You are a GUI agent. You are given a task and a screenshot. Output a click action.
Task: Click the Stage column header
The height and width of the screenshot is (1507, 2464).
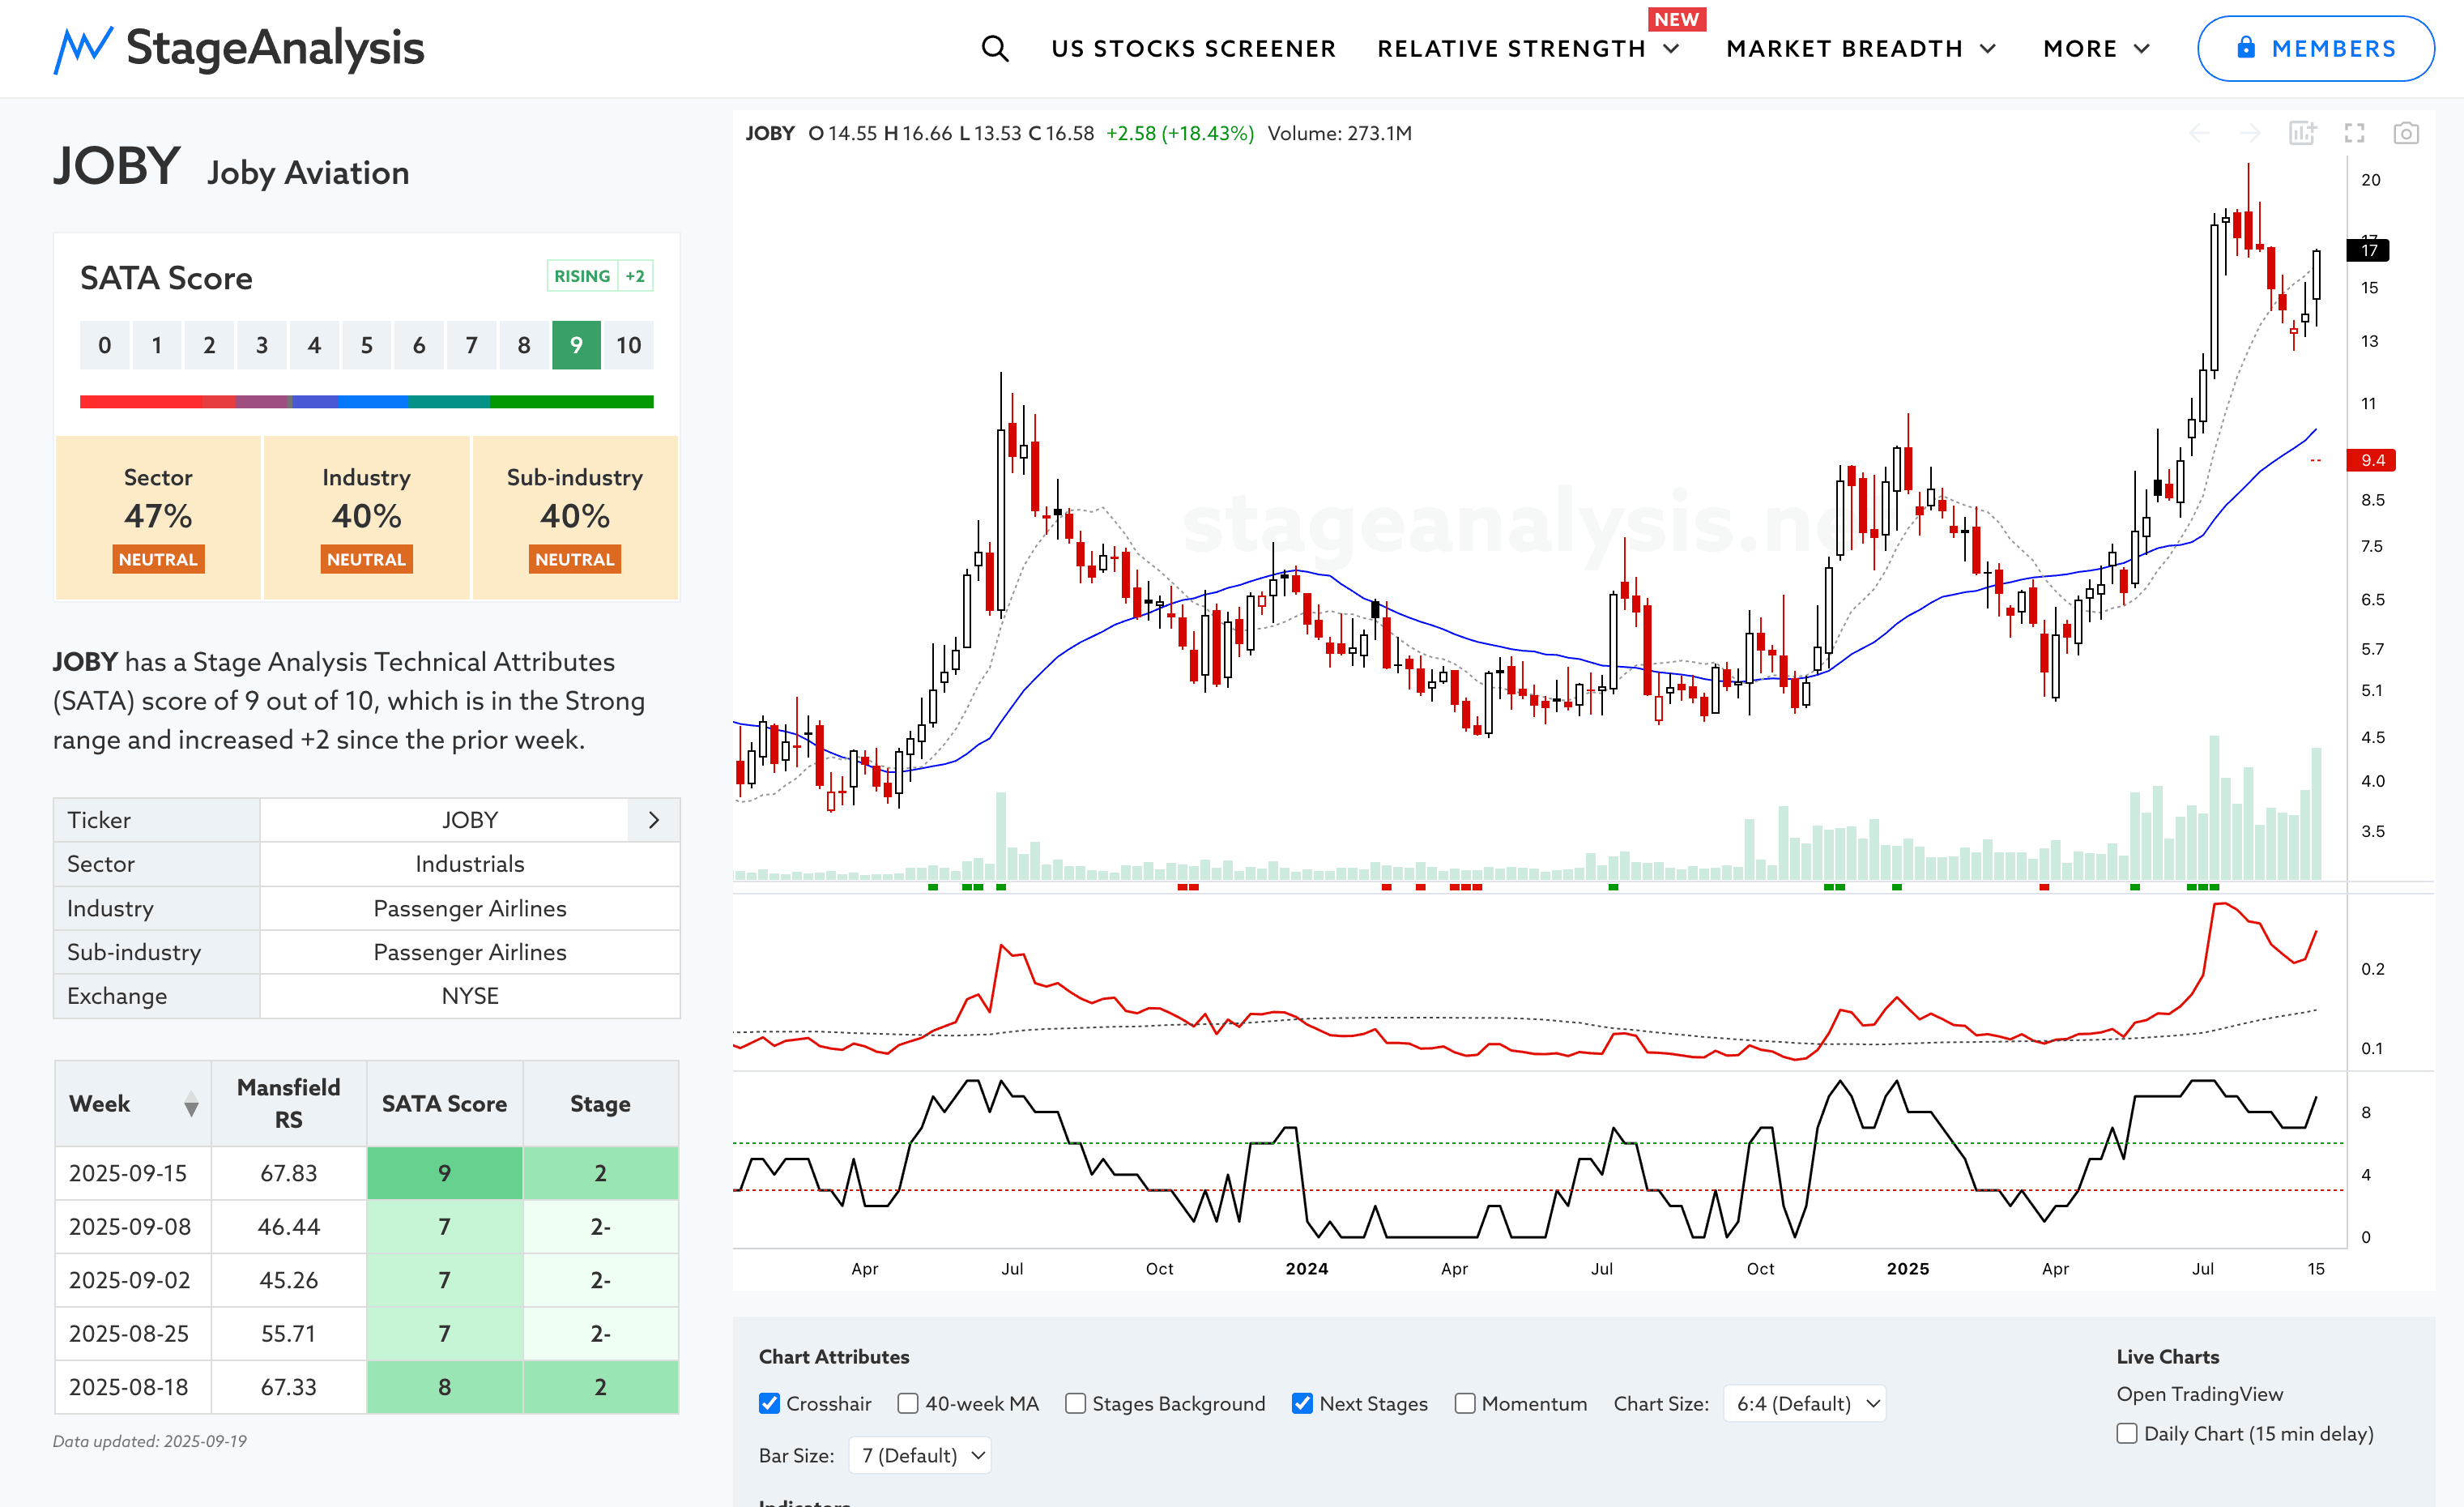[600, 1103]
